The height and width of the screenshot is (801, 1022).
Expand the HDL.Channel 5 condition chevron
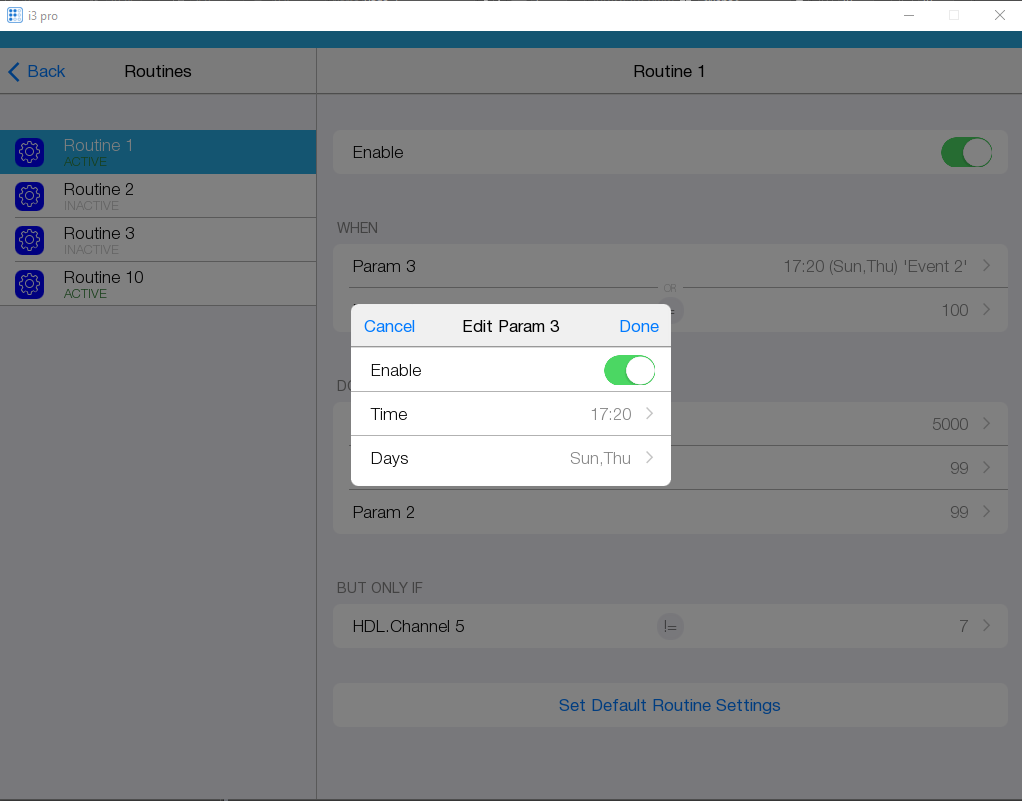coord(987,626)
